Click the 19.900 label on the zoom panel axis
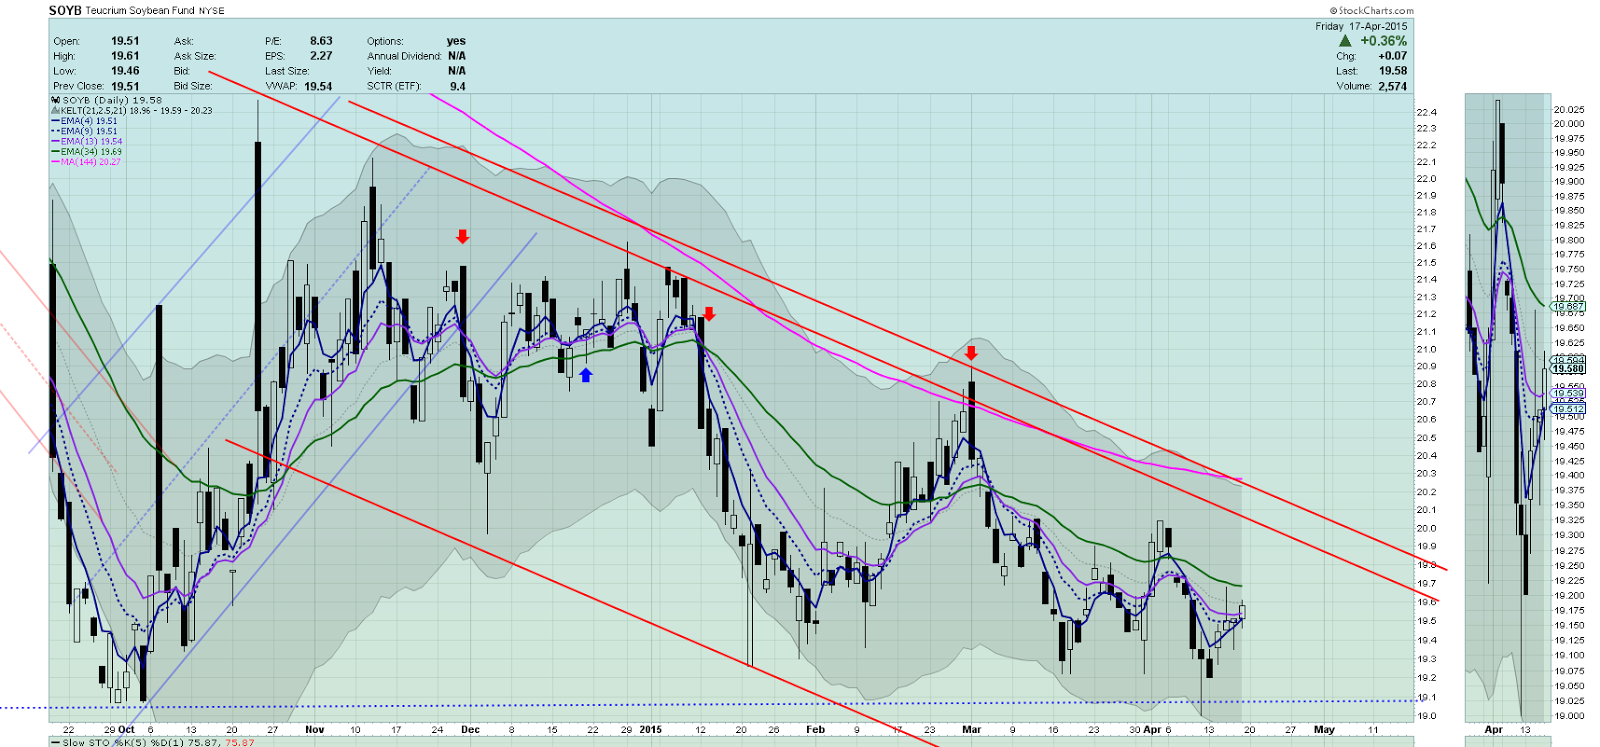 coord(1569,182)
